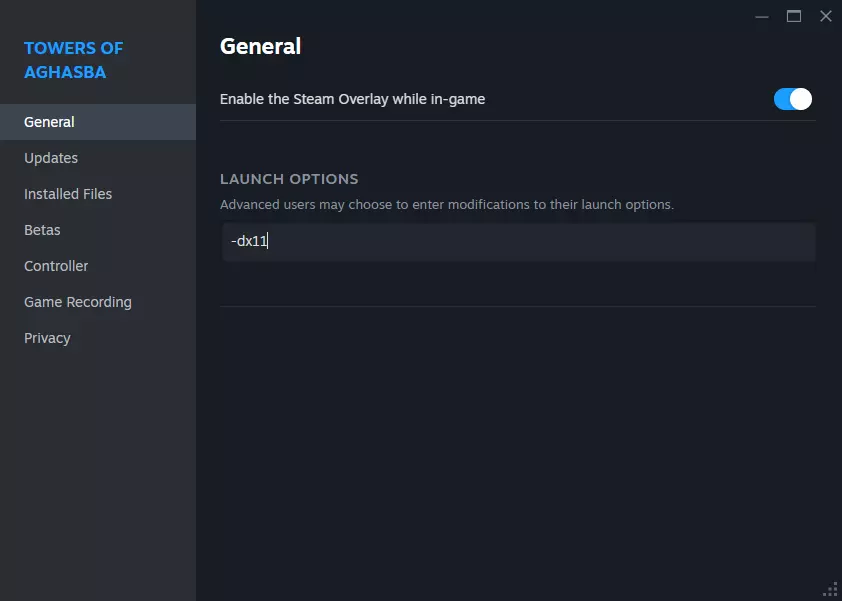Click the Advanced users description text
The height and width of the screenshot is (601, 842).
pos(446,205)
